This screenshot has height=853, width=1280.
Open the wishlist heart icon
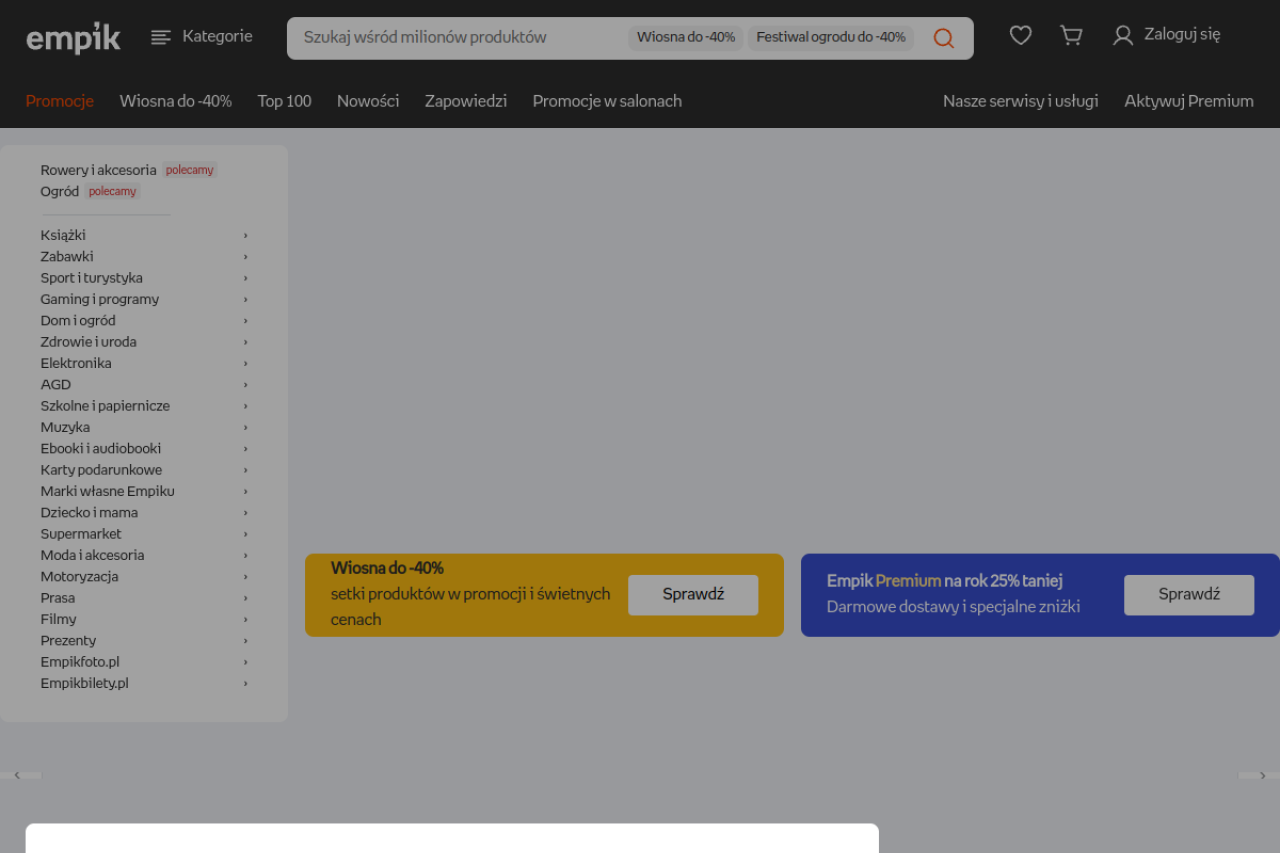(x=1020, y=36)
